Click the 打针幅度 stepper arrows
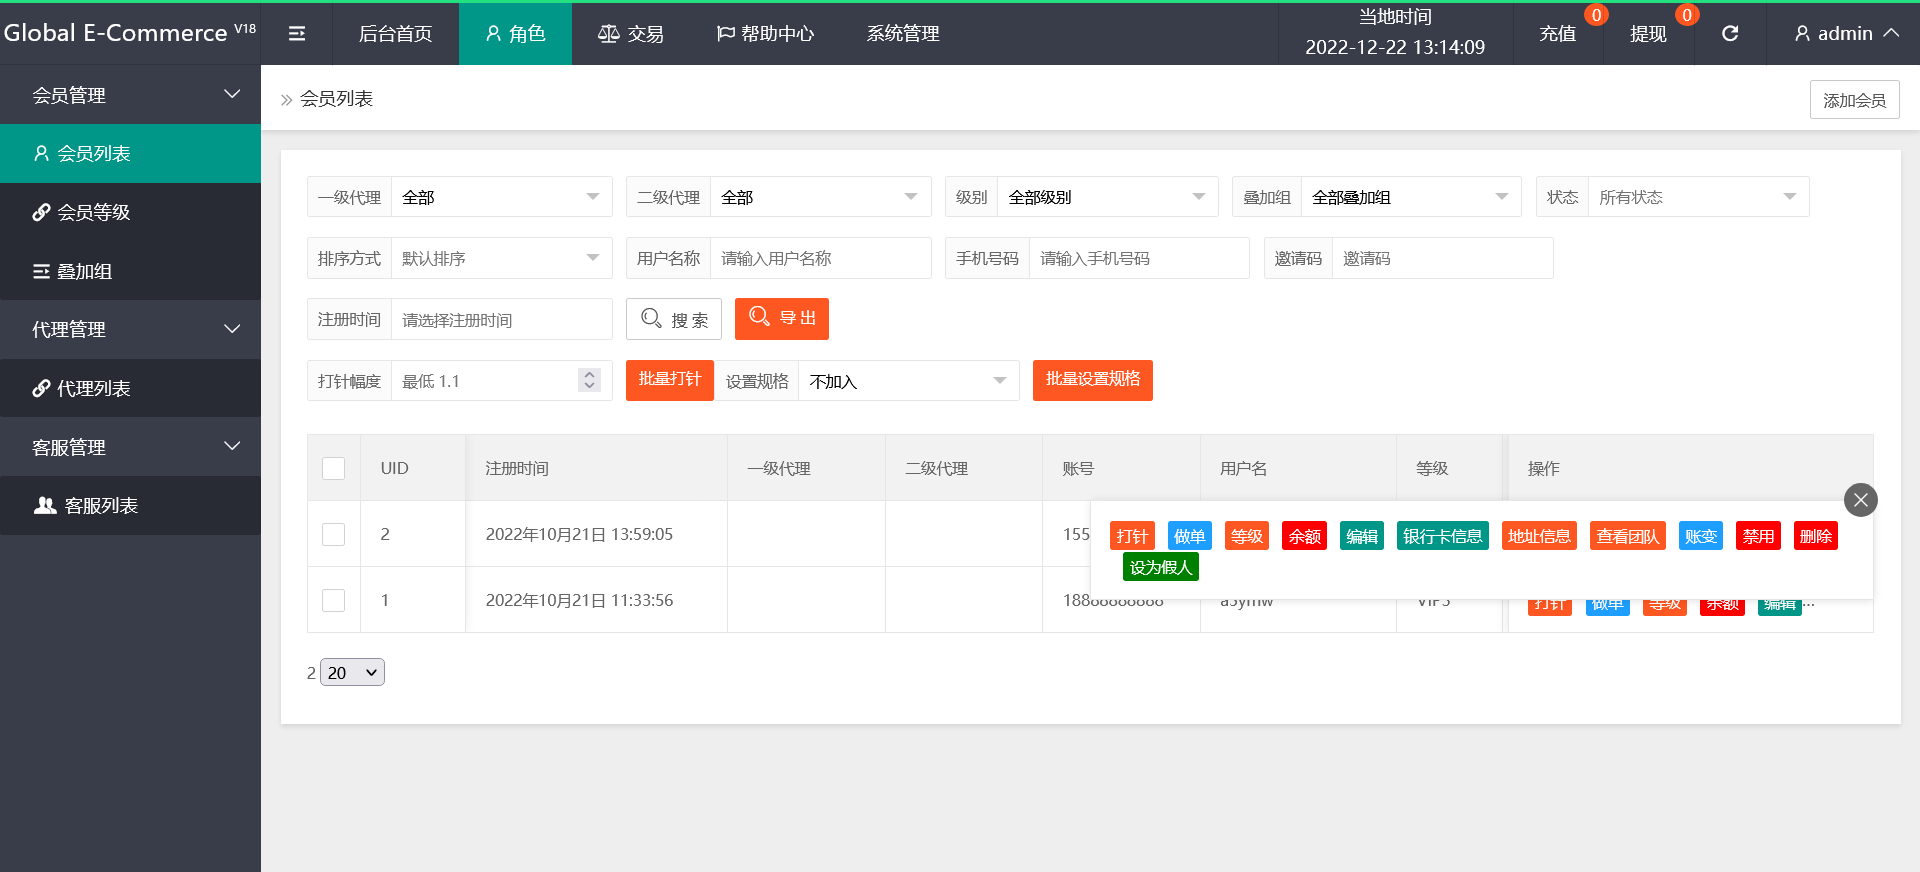This screenshot has height=872, width=1920. click(589, 381)
